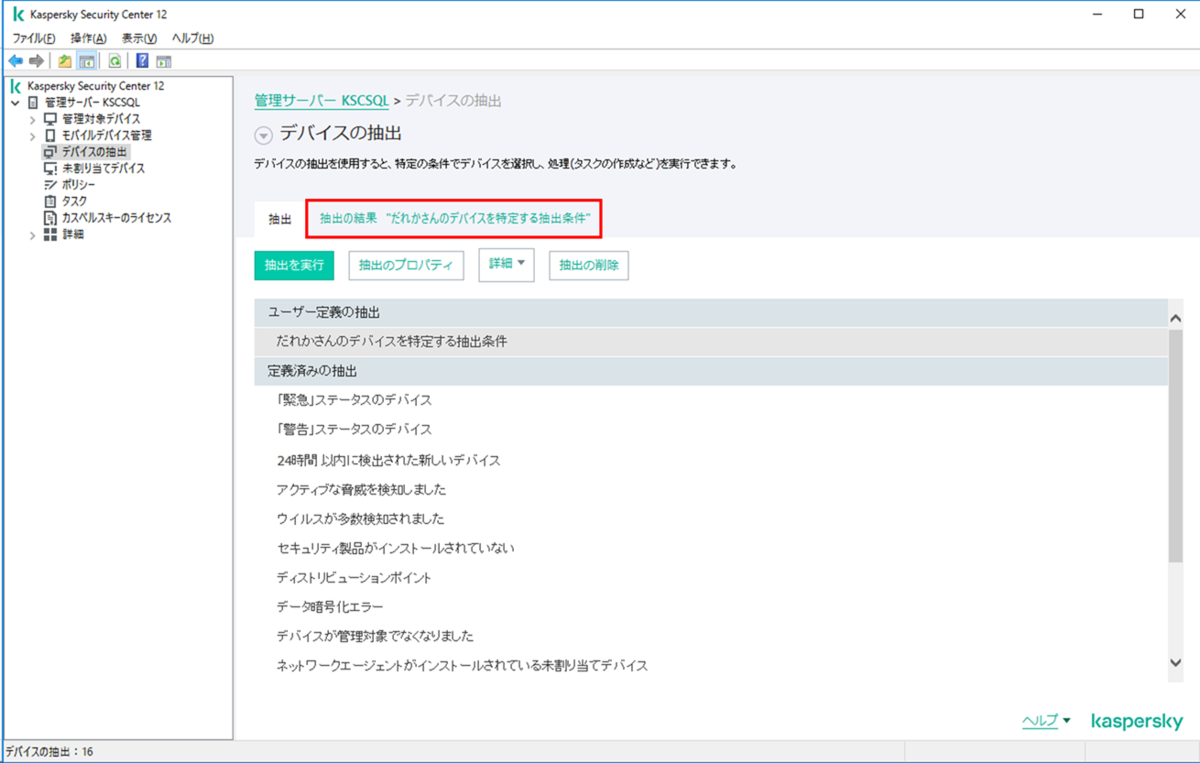Click the Kaspersky logo in title bar

pyautogui.click(x=17, y=15)
